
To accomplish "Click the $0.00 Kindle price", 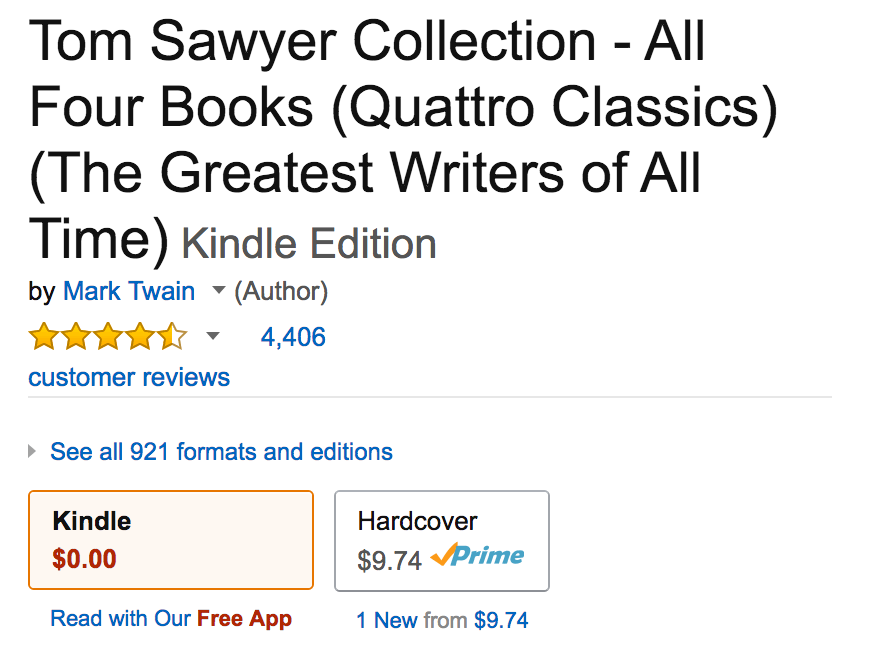I will click(x=84, y=558).
